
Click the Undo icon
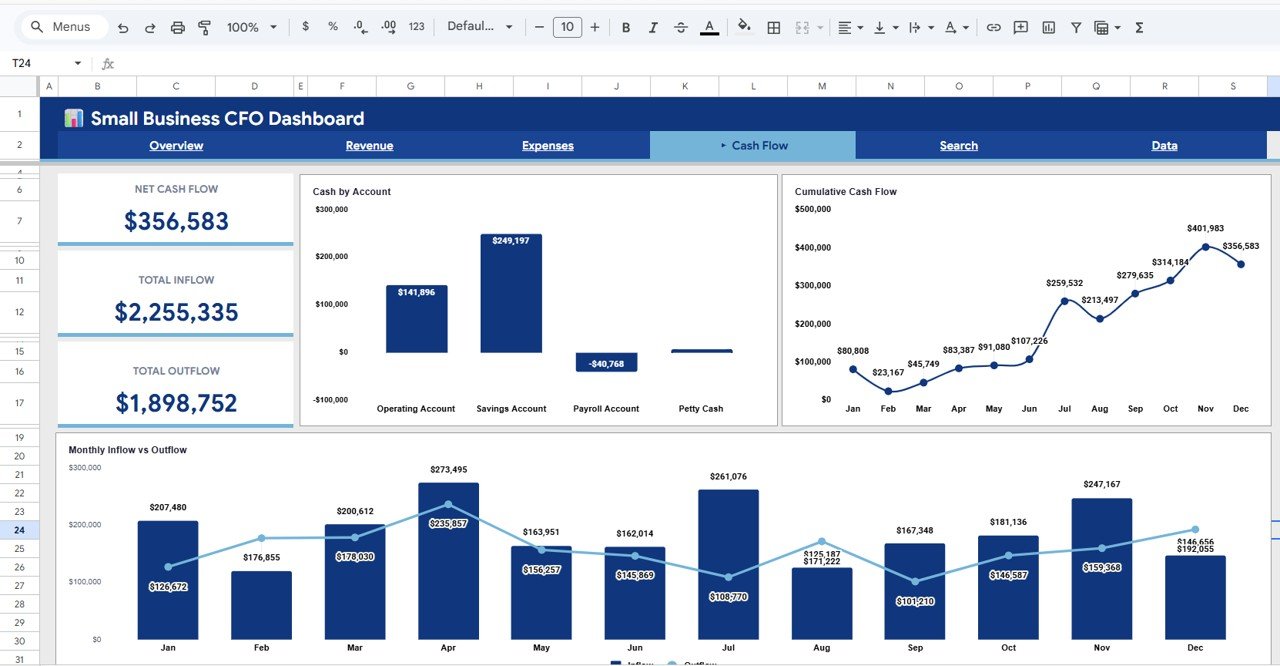pyautogui.click(x=122, y=27)
